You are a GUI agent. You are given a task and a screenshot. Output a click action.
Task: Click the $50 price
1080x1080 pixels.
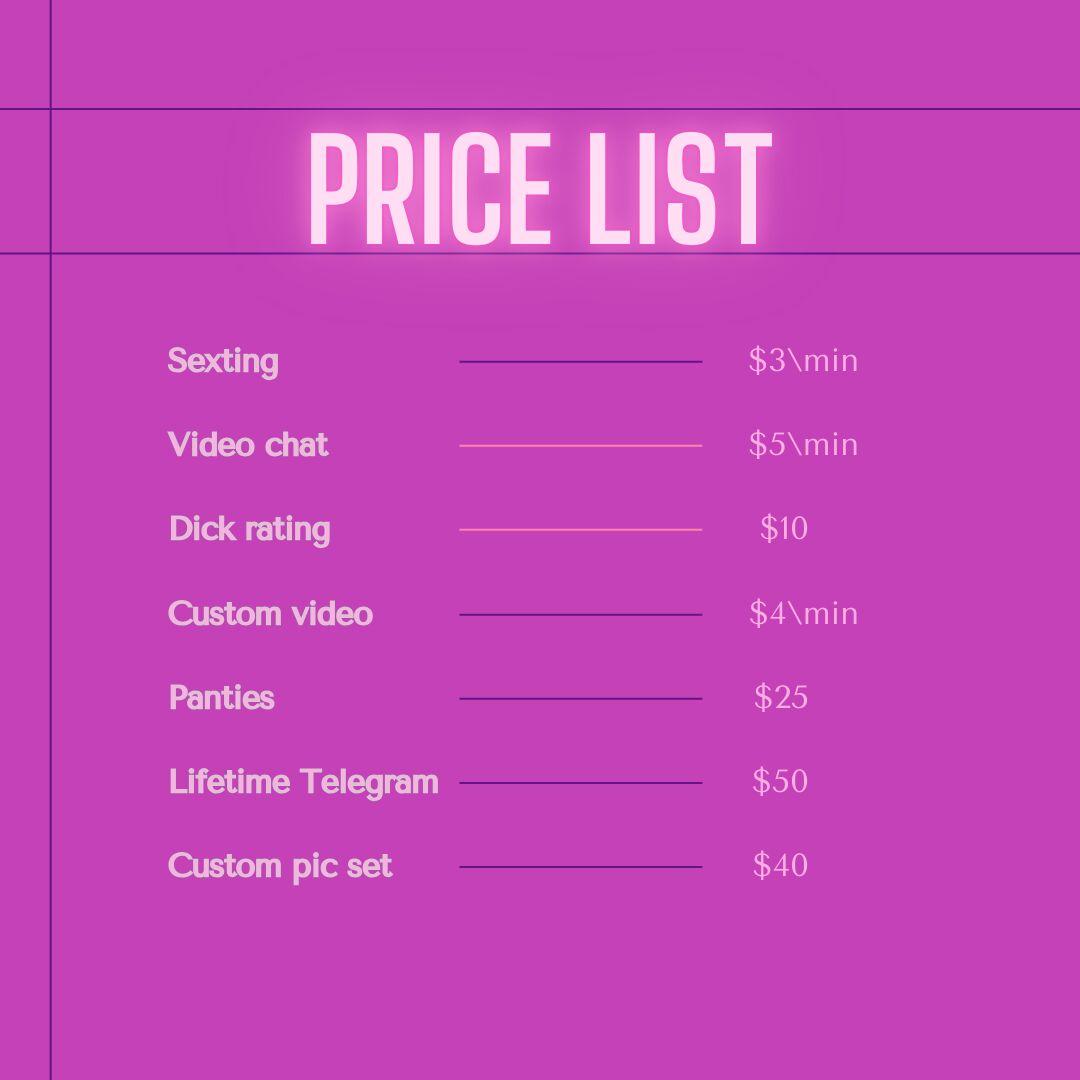point(780,781)
